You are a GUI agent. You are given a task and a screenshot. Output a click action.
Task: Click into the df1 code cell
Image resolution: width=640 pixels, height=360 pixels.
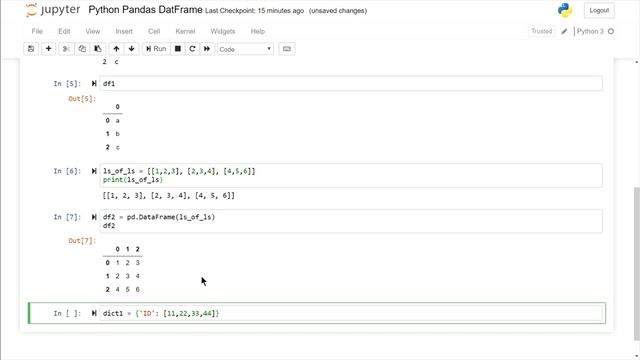point(351,84)
